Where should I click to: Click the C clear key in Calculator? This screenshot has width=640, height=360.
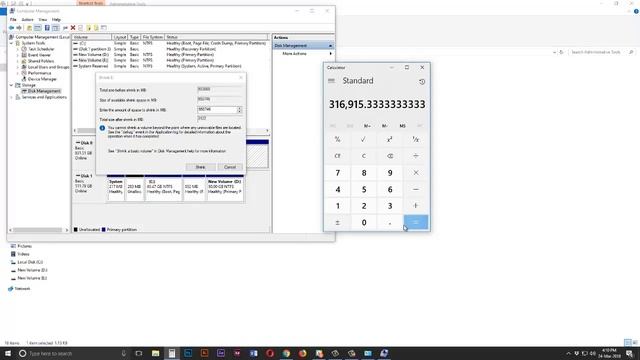[x=363, y=156]
